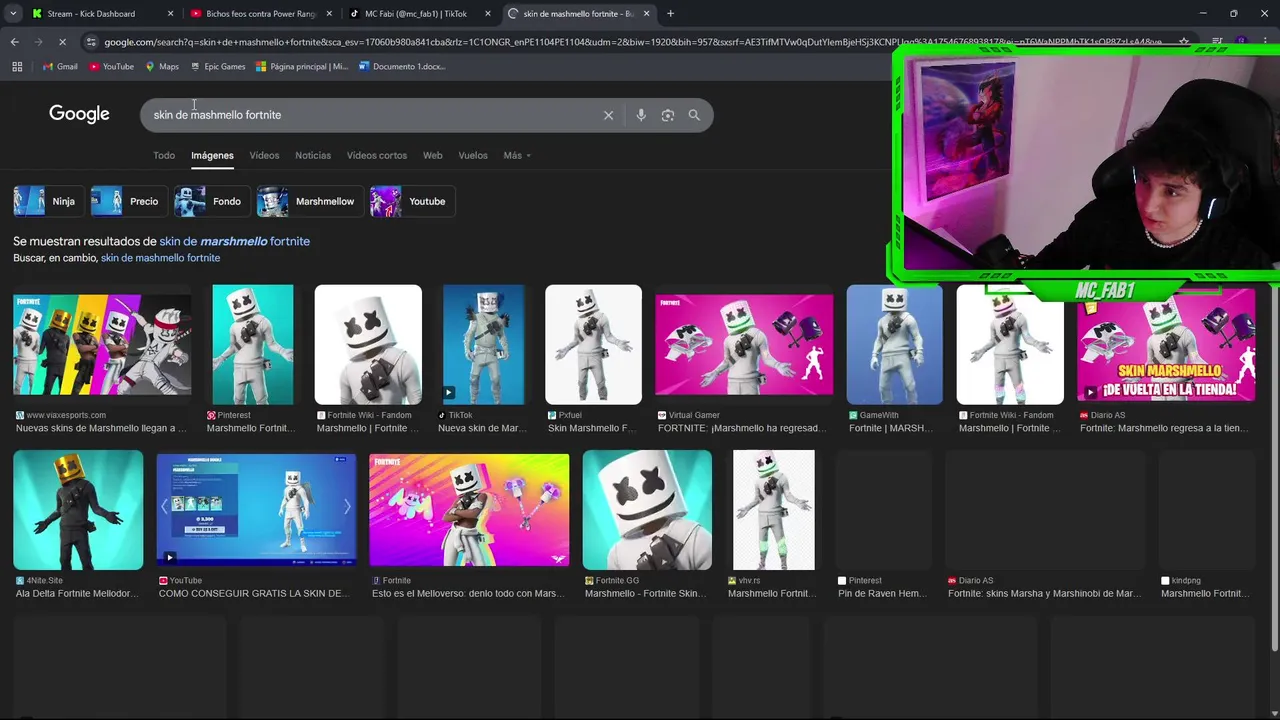Open Diario AS De vuelta en la tienda image
Image resolution: width=1280 pixels, height=720 pixels.
[x=1166, y=345]
